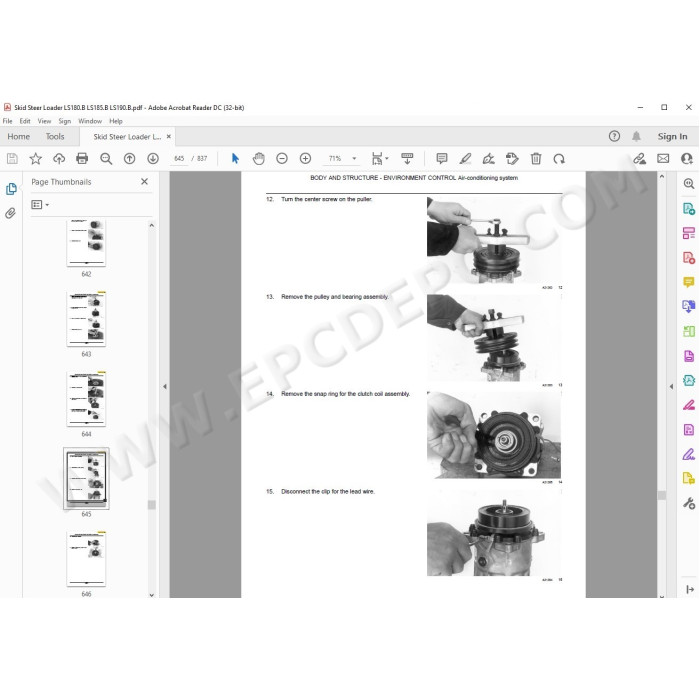Open attachments paperclip panel
This screenshot has height=700, width=700.
click(11, 213)
